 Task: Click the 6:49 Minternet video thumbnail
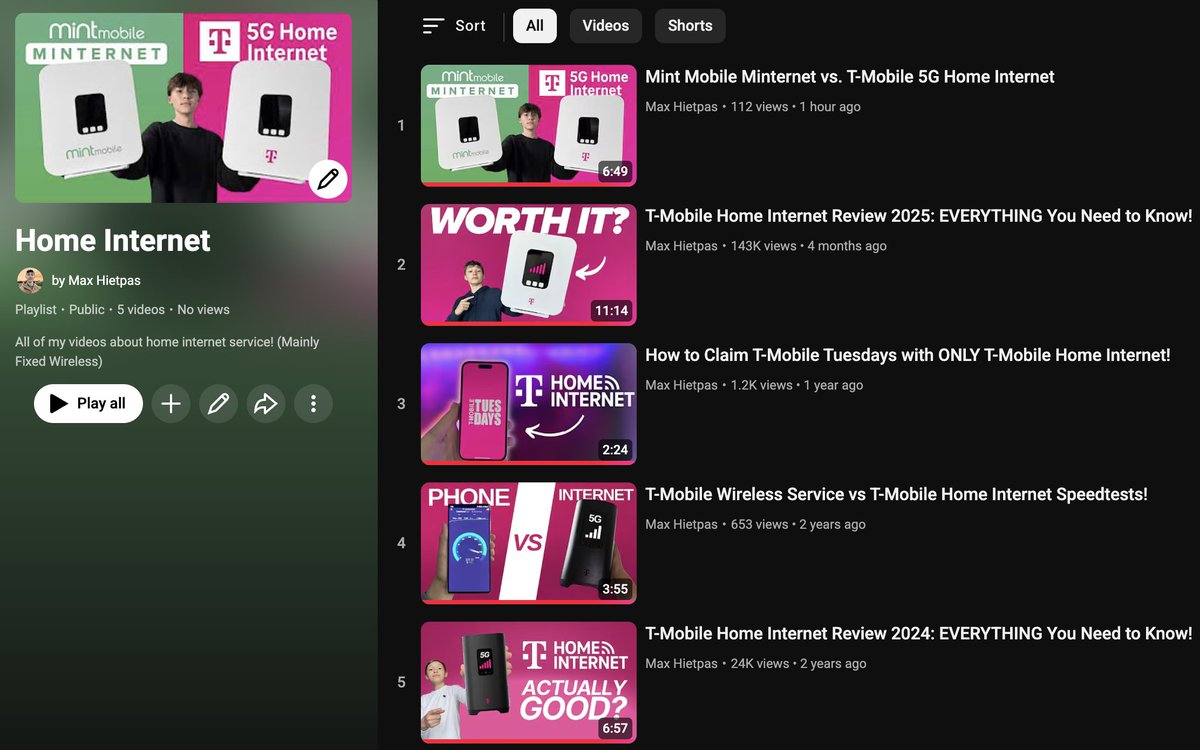(528, 125)
